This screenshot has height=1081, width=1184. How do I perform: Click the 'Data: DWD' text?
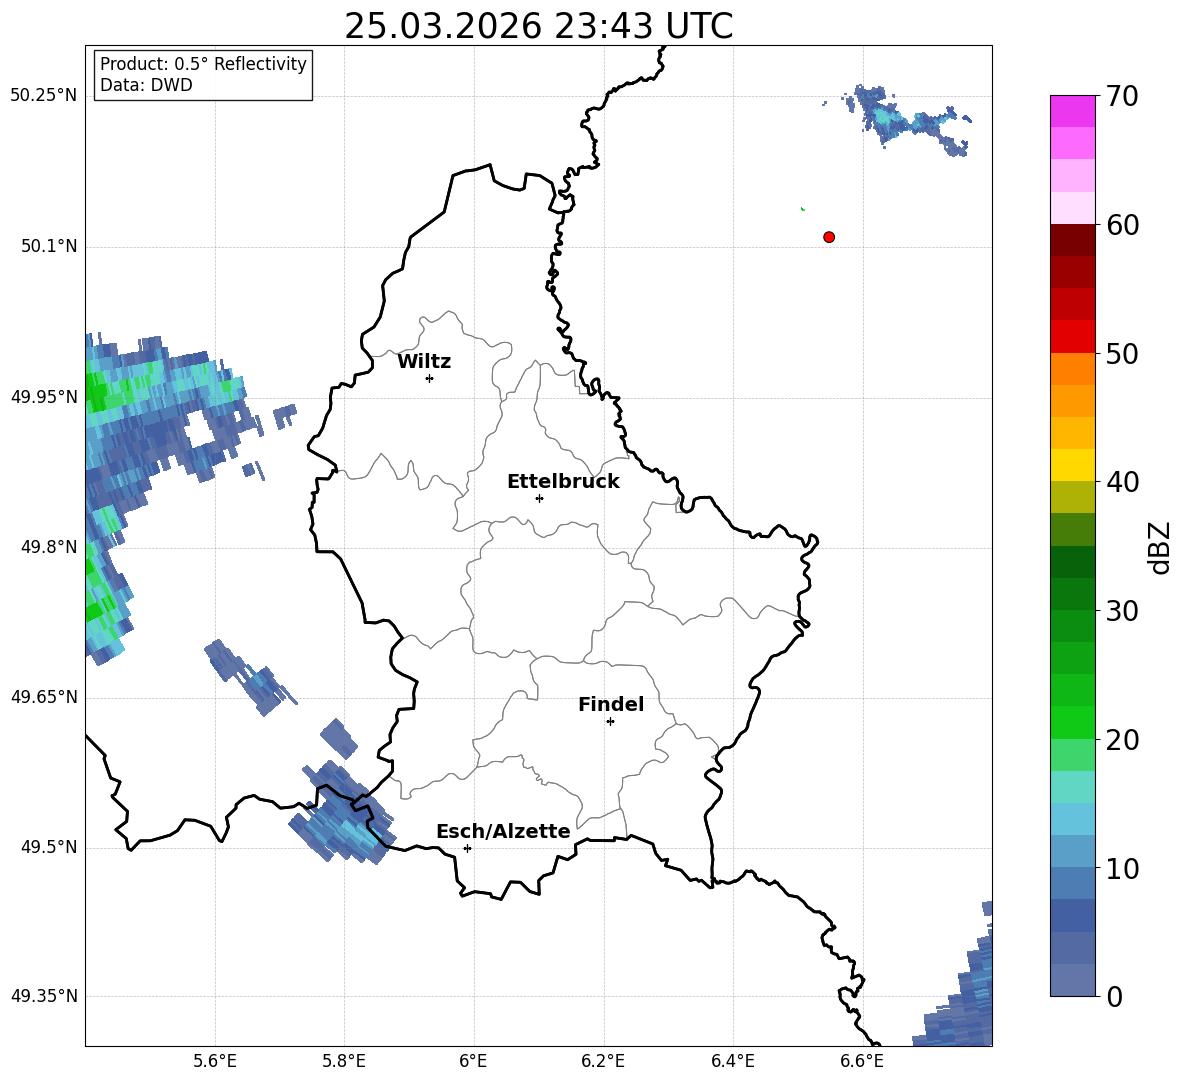coord(146,85)
